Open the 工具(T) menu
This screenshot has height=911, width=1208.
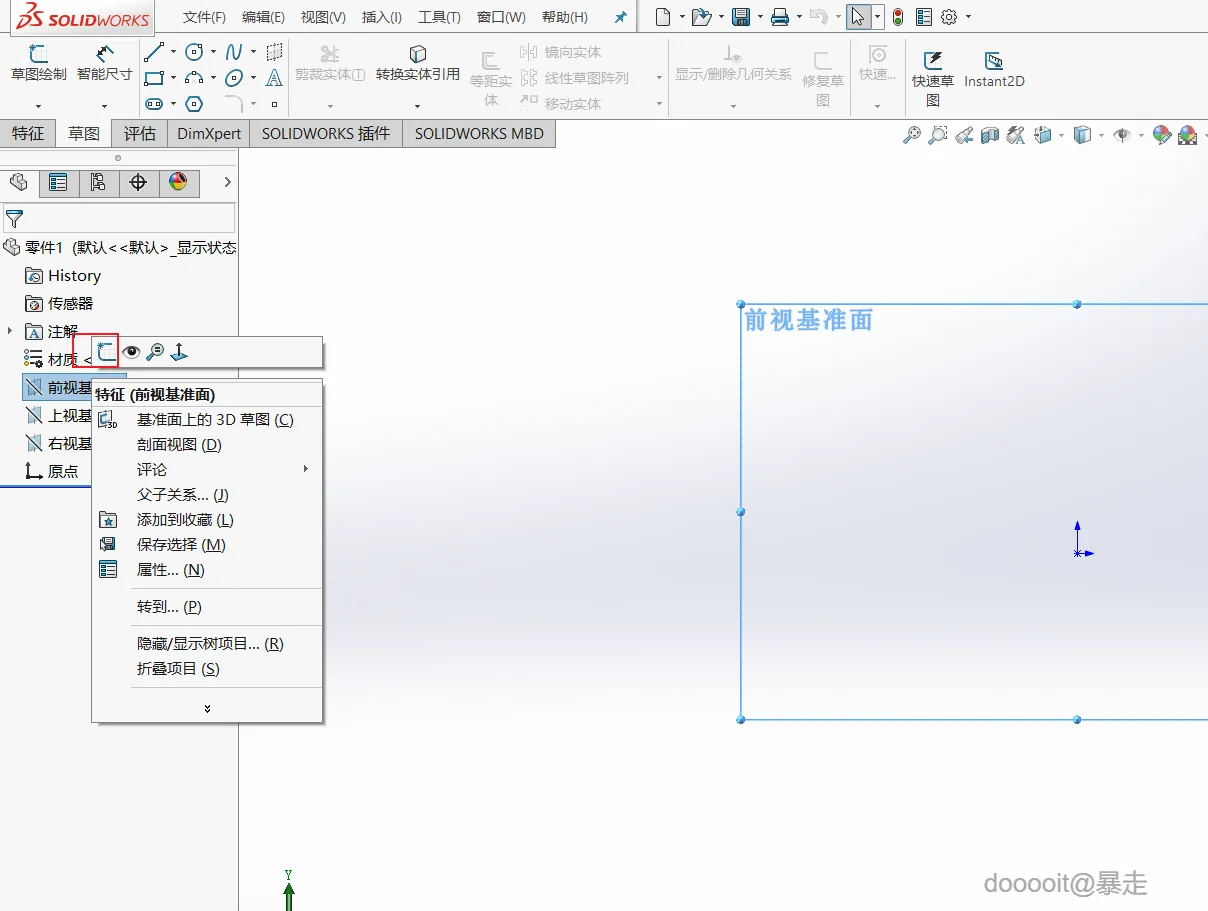439,17
